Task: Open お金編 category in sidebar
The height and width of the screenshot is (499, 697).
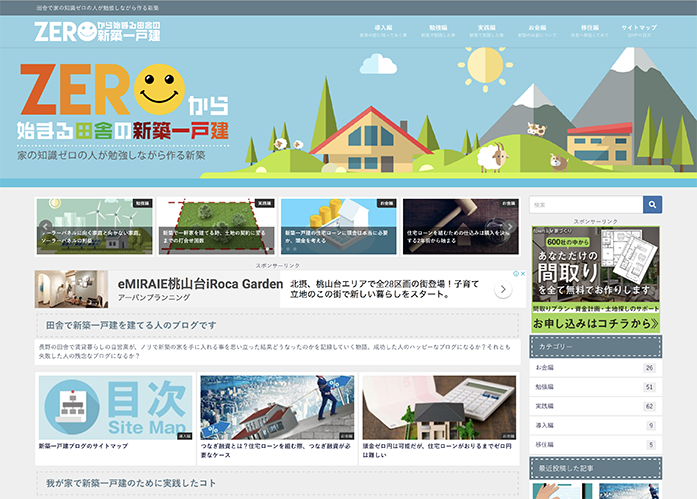Action: [596, 368]
